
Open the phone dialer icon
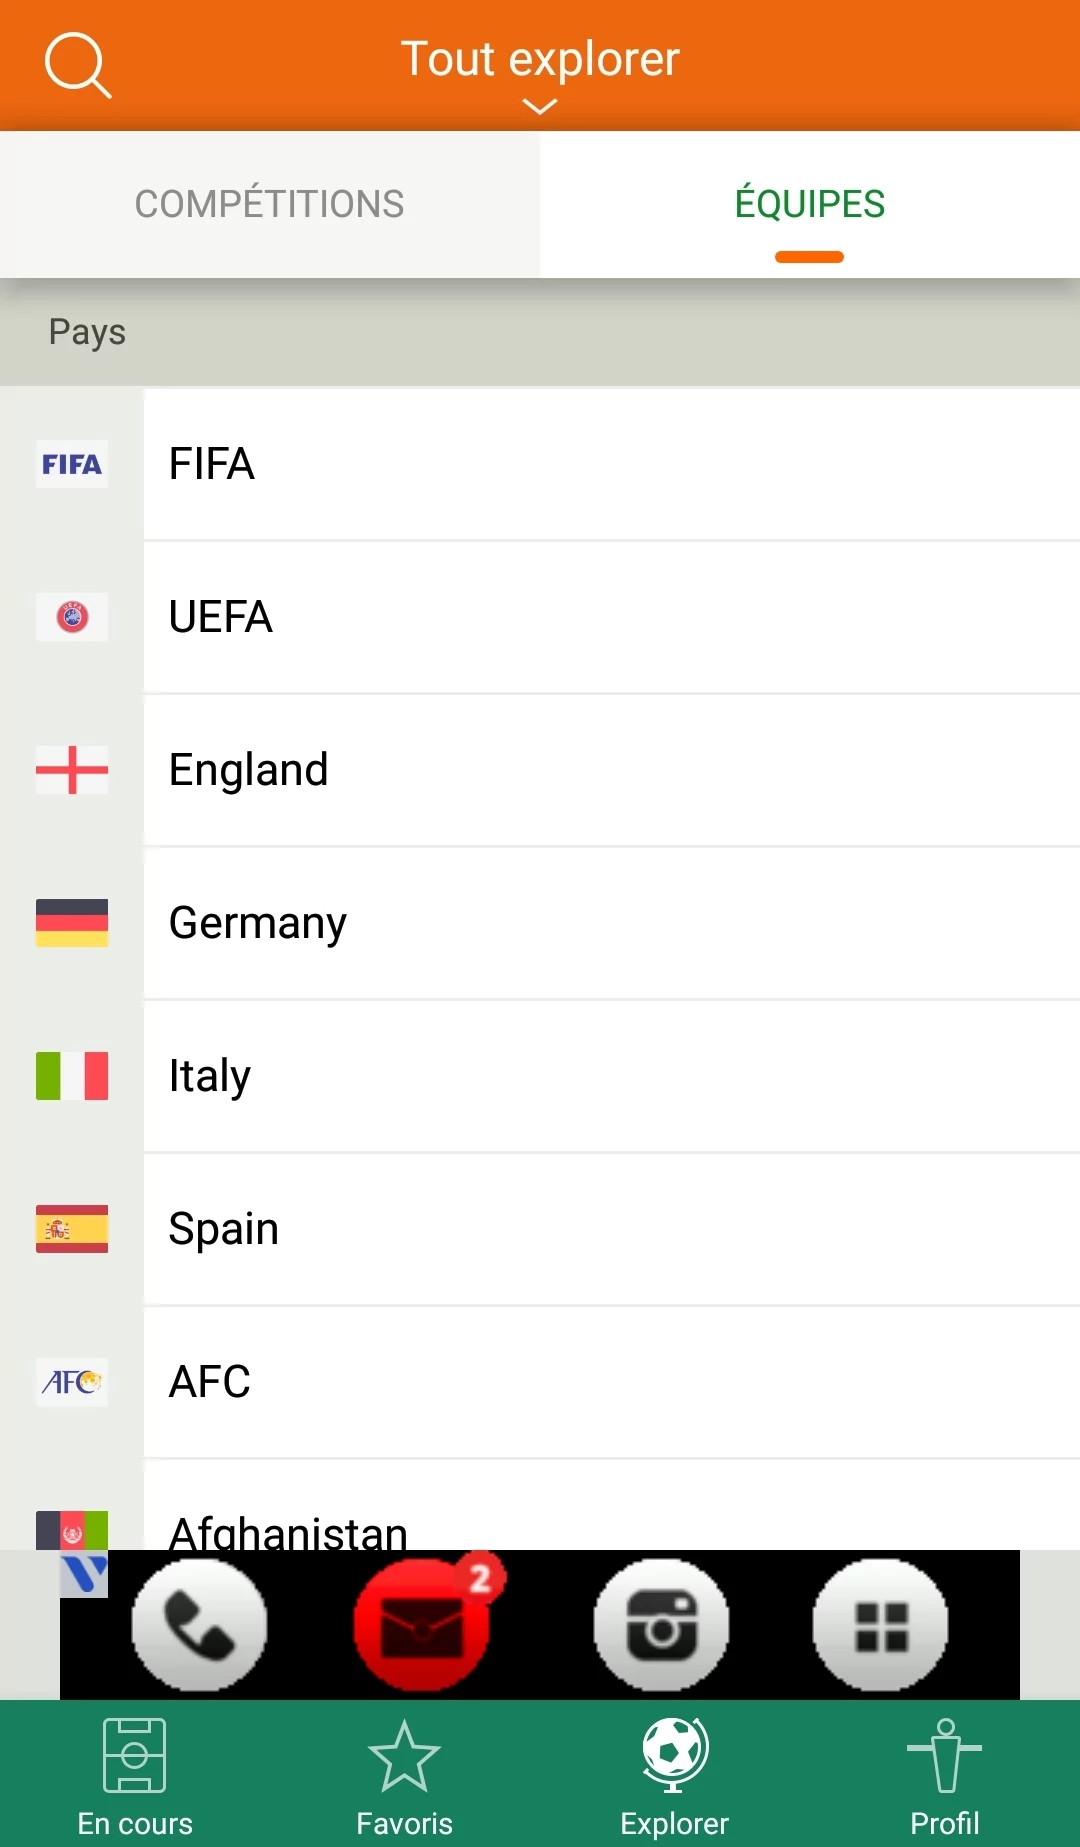200,1625
